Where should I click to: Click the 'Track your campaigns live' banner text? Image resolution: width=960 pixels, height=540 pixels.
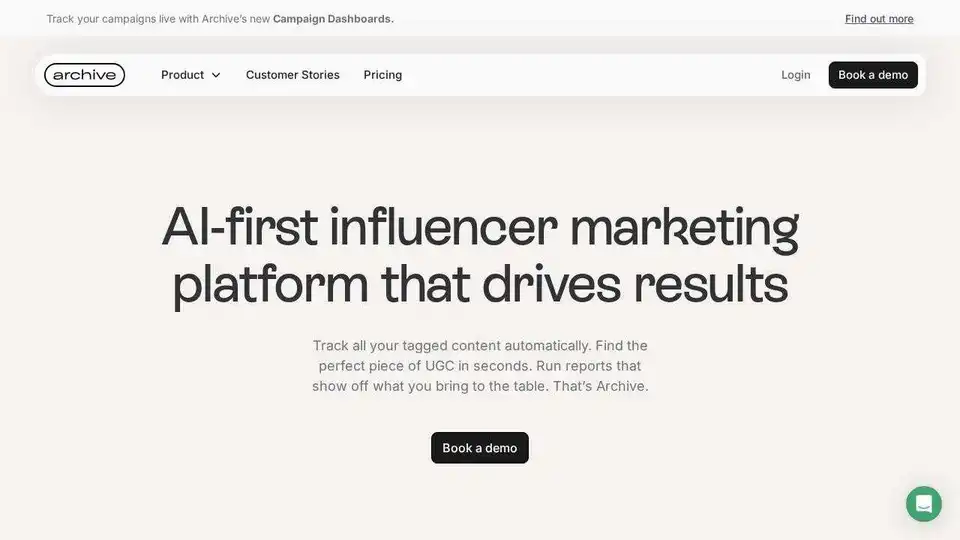click(111, 19)
